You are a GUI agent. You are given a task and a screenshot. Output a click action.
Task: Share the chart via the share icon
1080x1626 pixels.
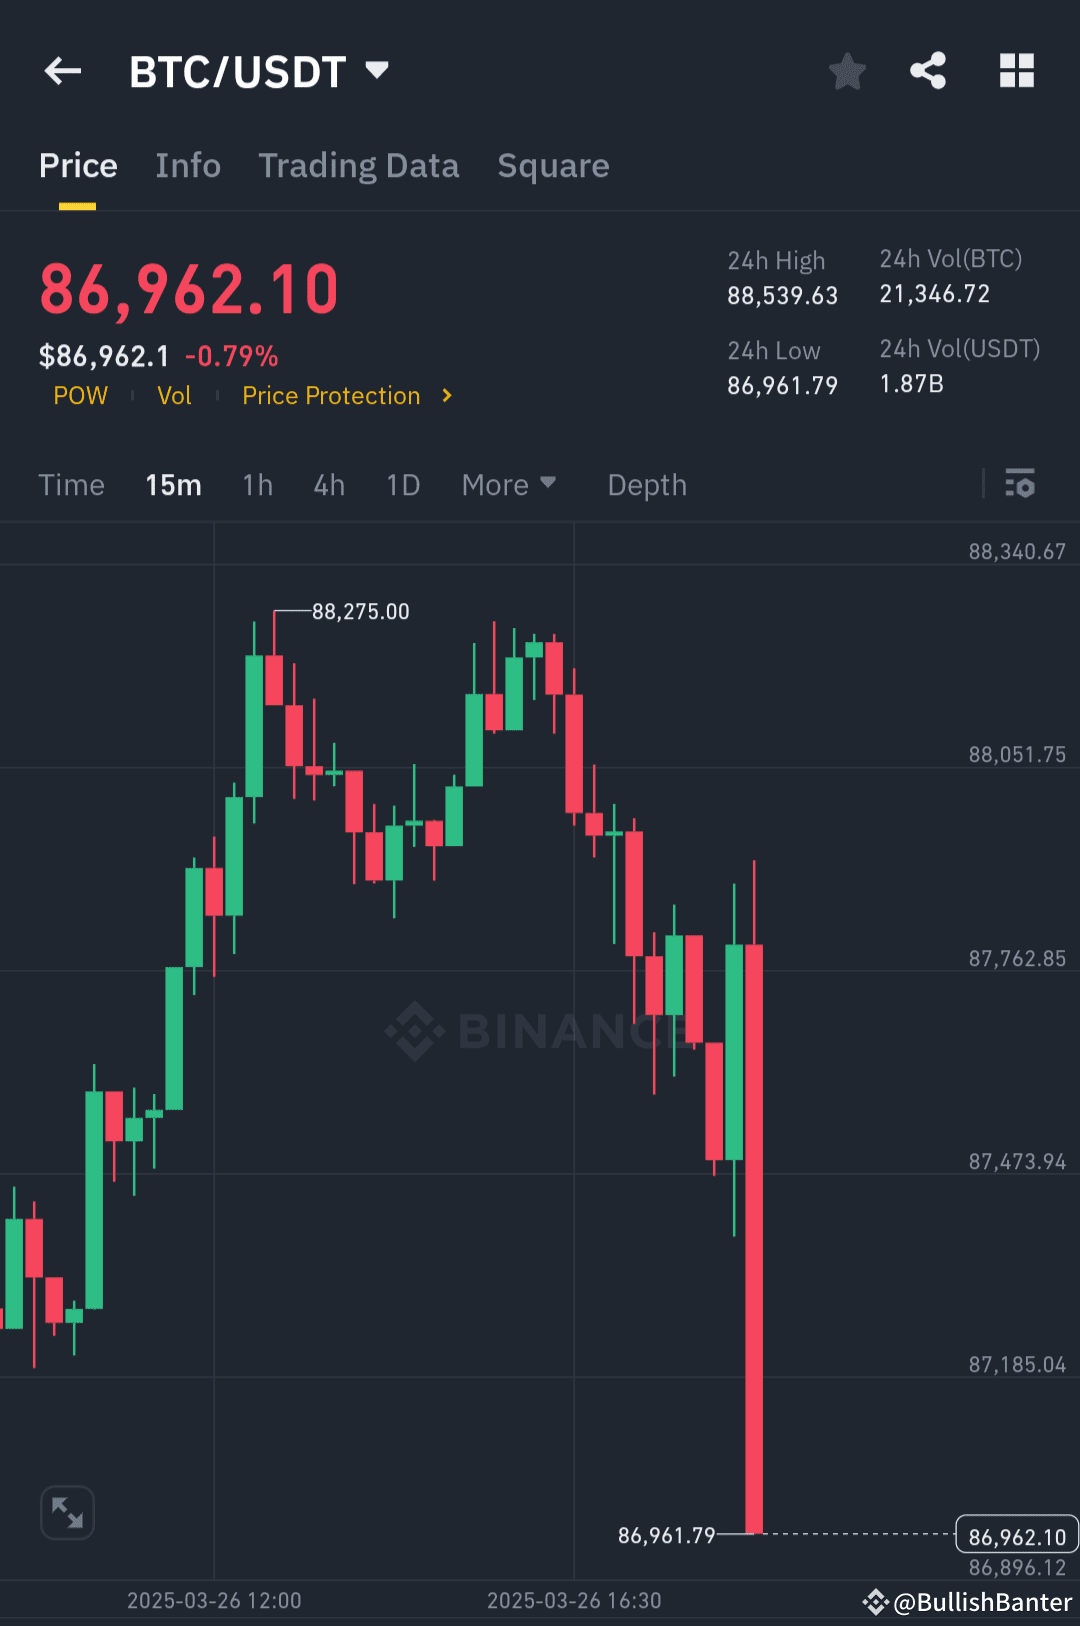tap(928, 71)
